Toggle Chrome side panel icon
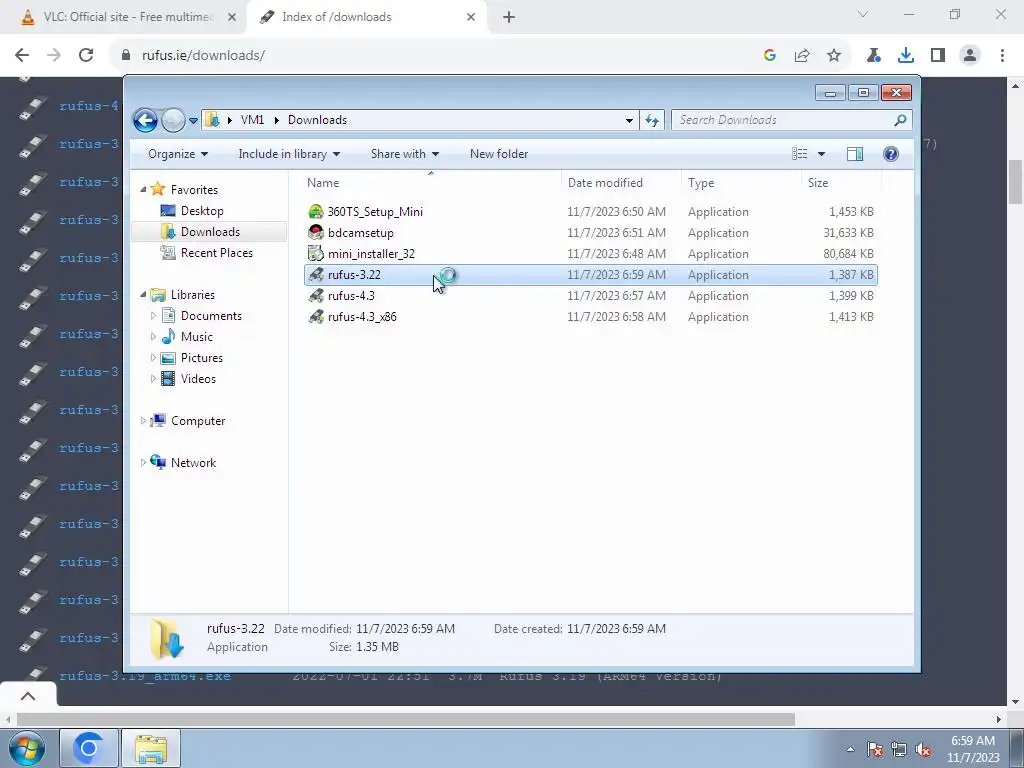 pos(938,56)
